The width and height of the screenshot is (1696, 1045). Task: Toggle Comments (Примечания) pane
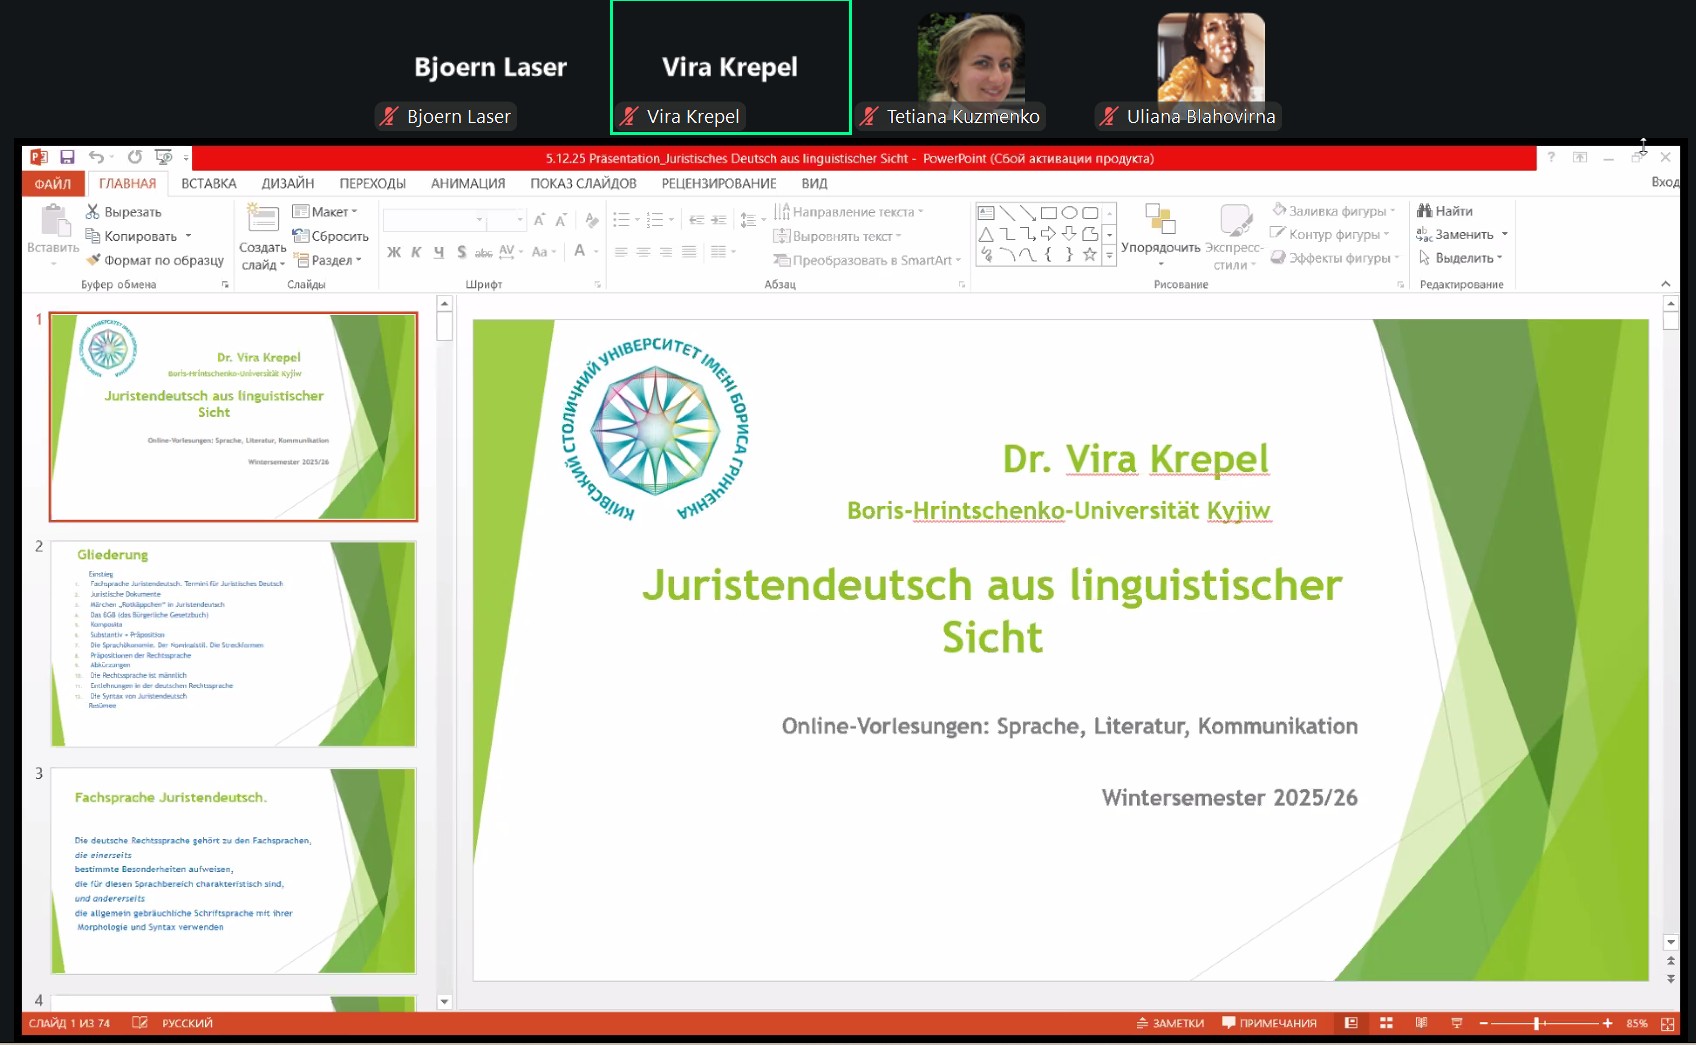(1269, 1023)
